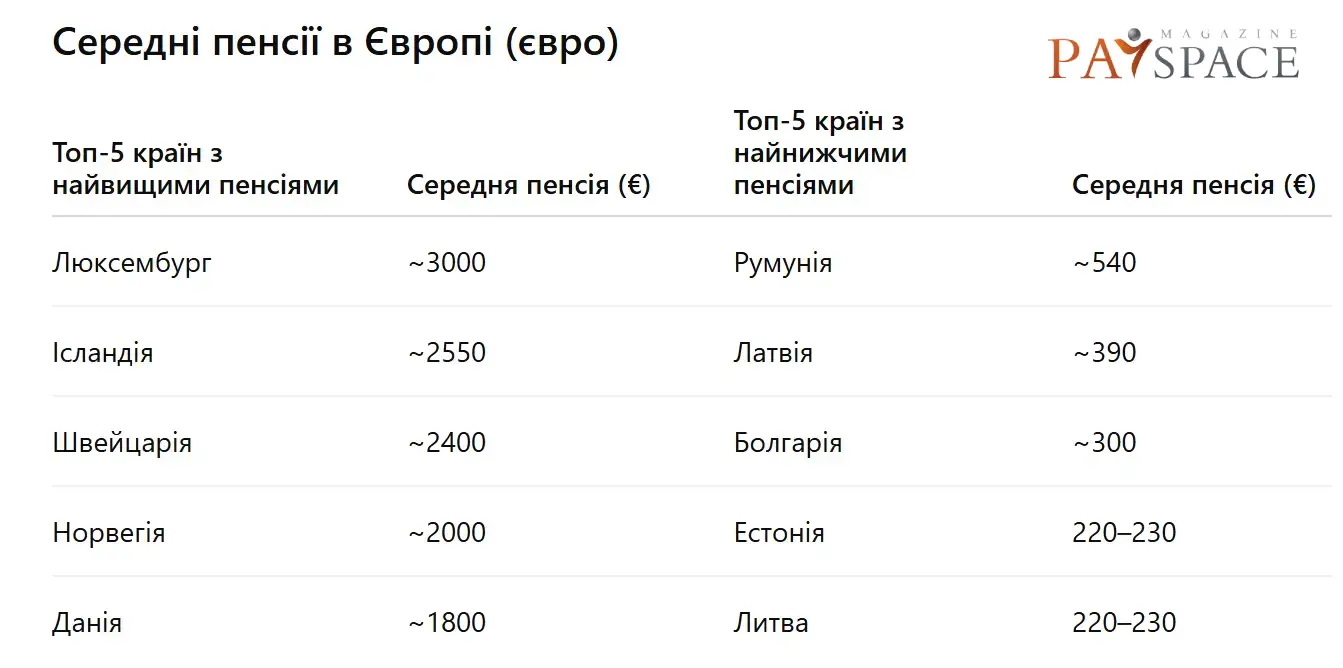Select the Люксембург cell
This screenshot has height=668, width=1343.
point(132,263)
